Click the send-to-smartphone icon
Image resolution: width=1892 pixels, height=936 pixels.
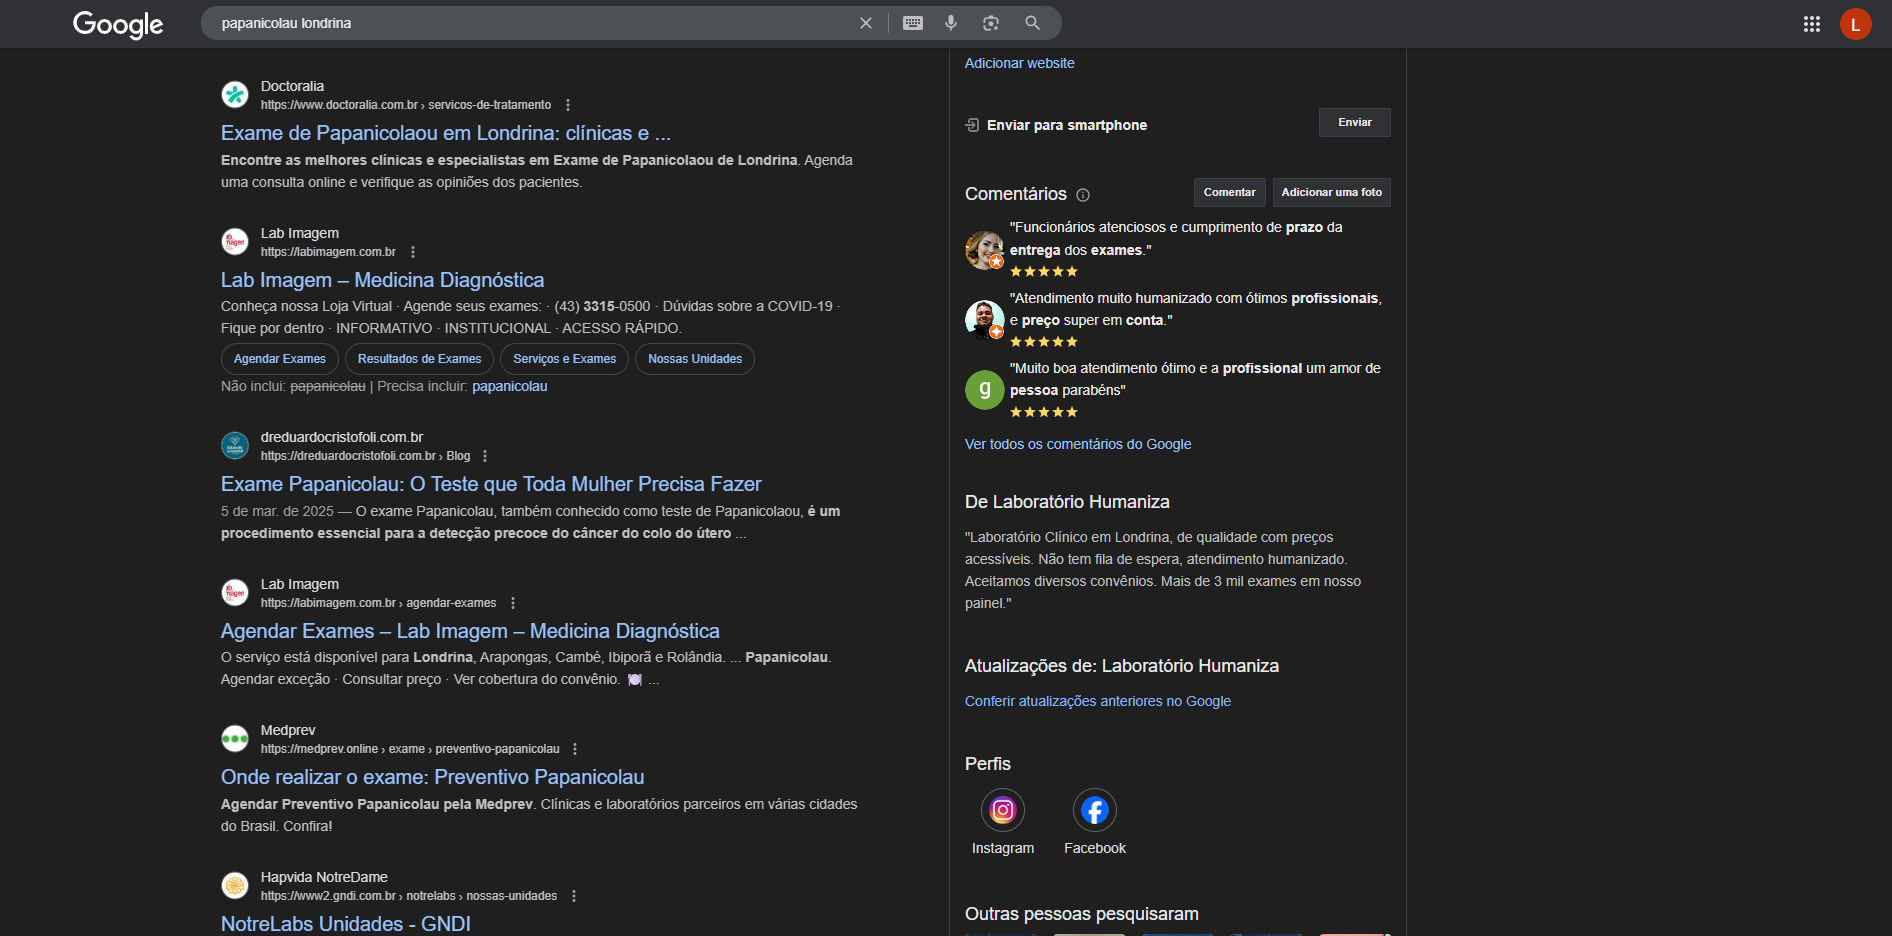(x=972, y=125)
